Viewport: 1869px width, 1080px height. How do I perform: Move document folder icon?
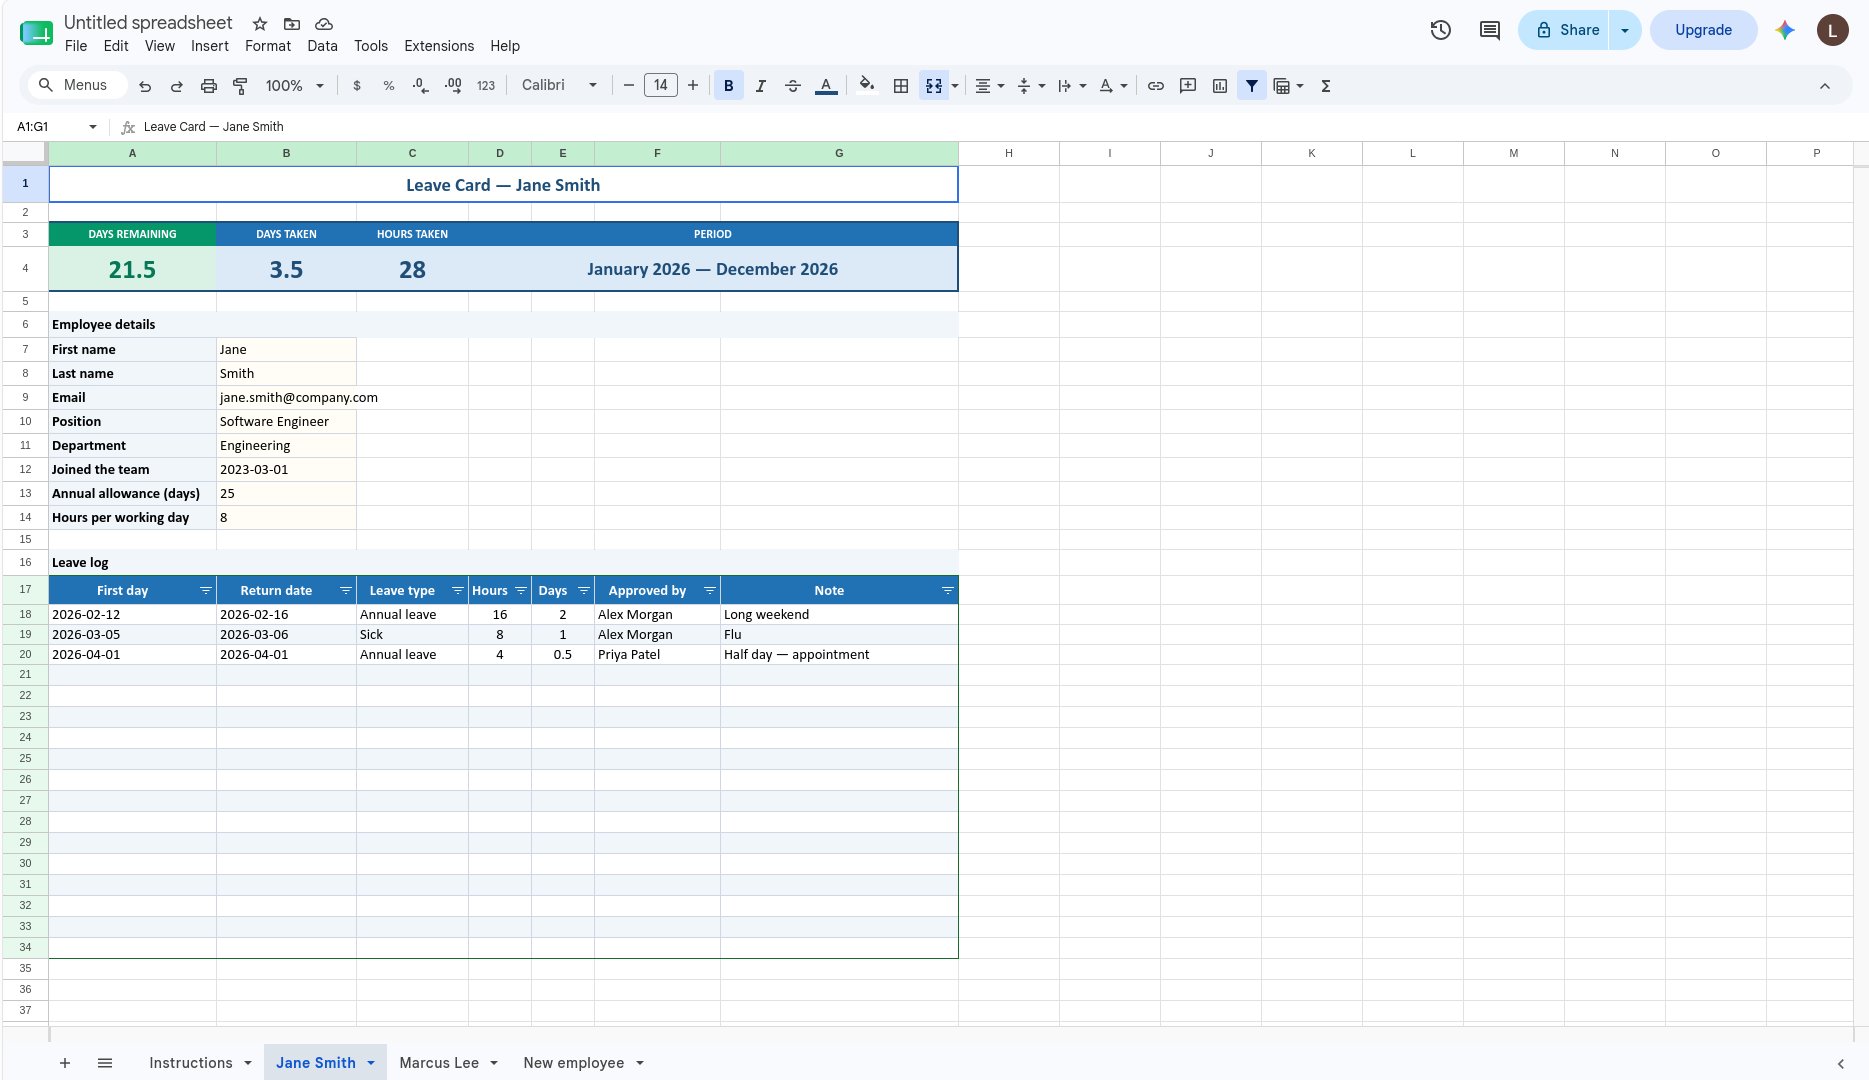pyautogui.click(x=292, y=23)
